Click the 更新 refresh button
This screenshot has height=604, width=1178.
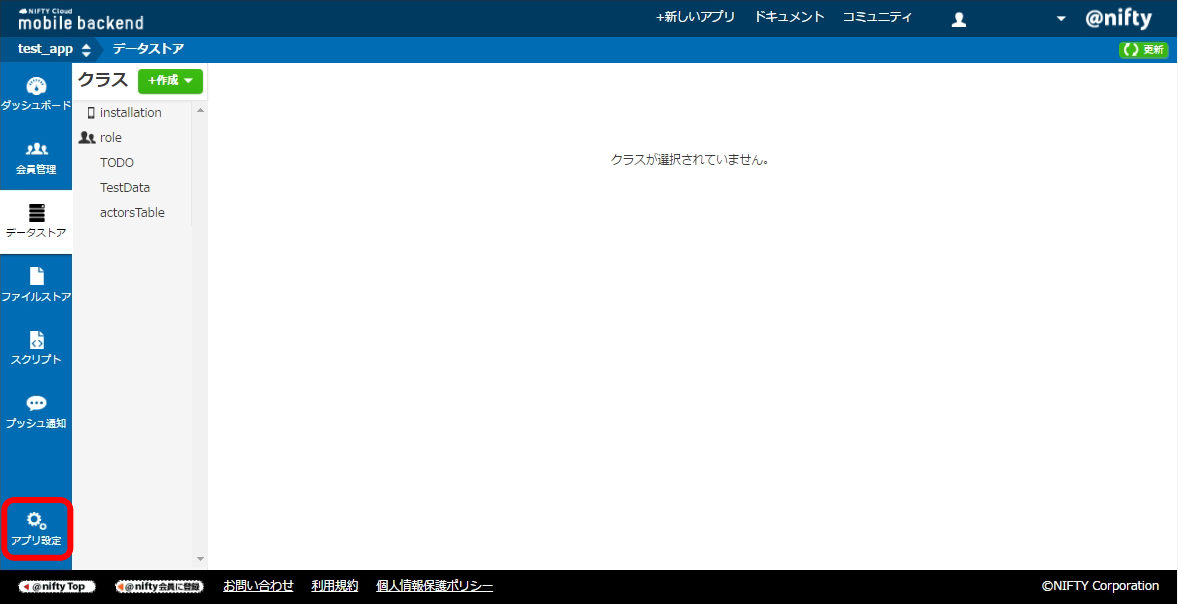[1143, 48]
